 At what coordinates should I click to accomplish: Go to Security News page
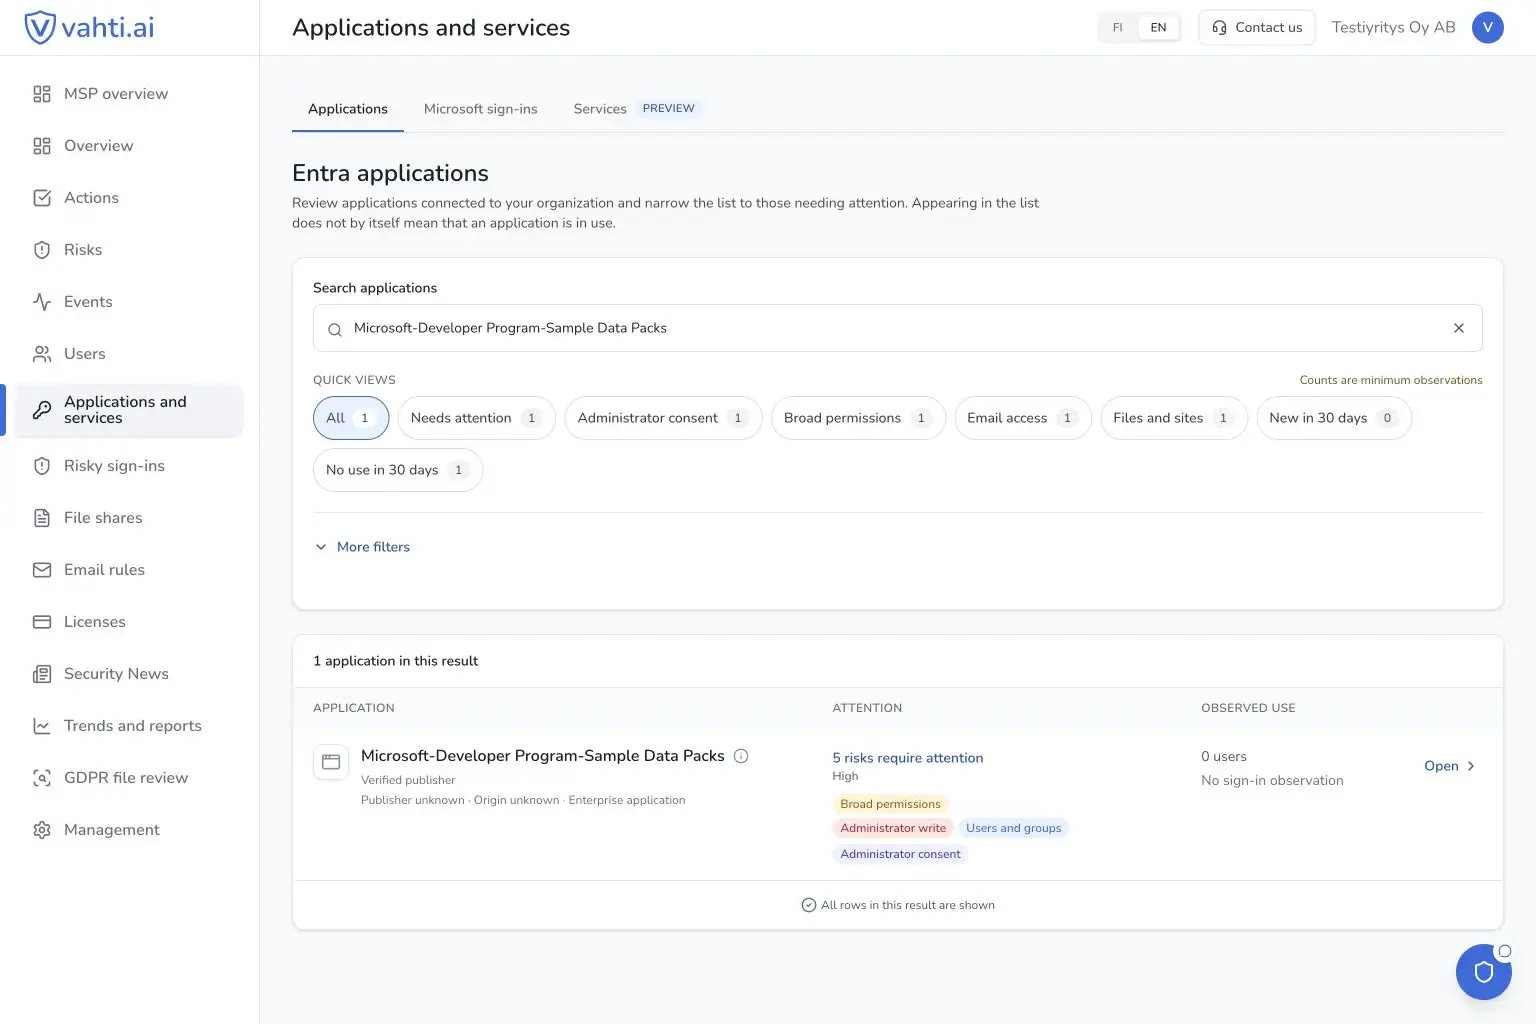(128, 674)
